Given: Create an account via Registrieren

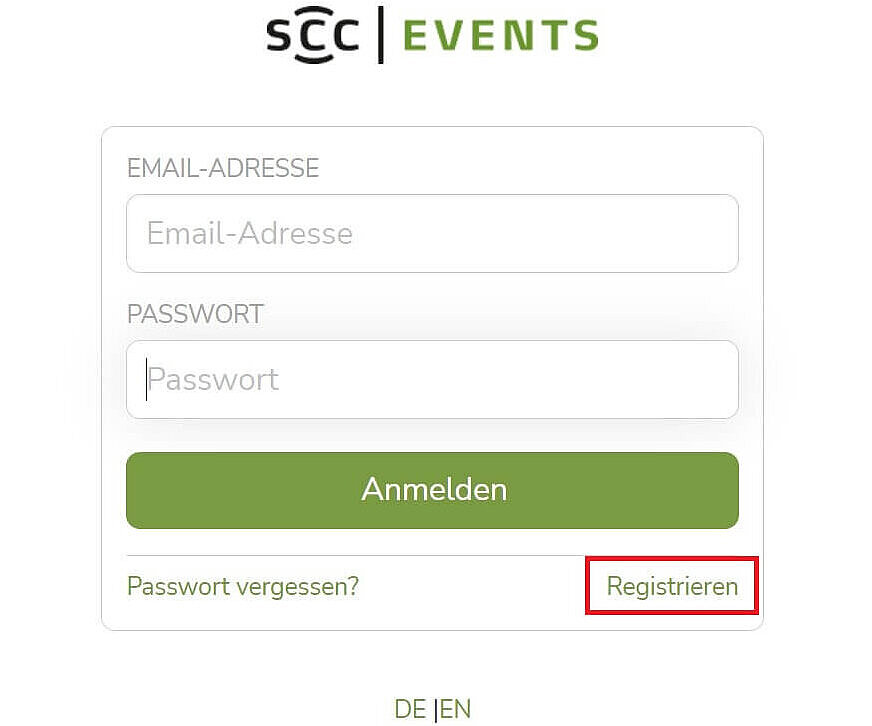Looking at the screenshot, I should pyautogui.click(x=672, y=586).
